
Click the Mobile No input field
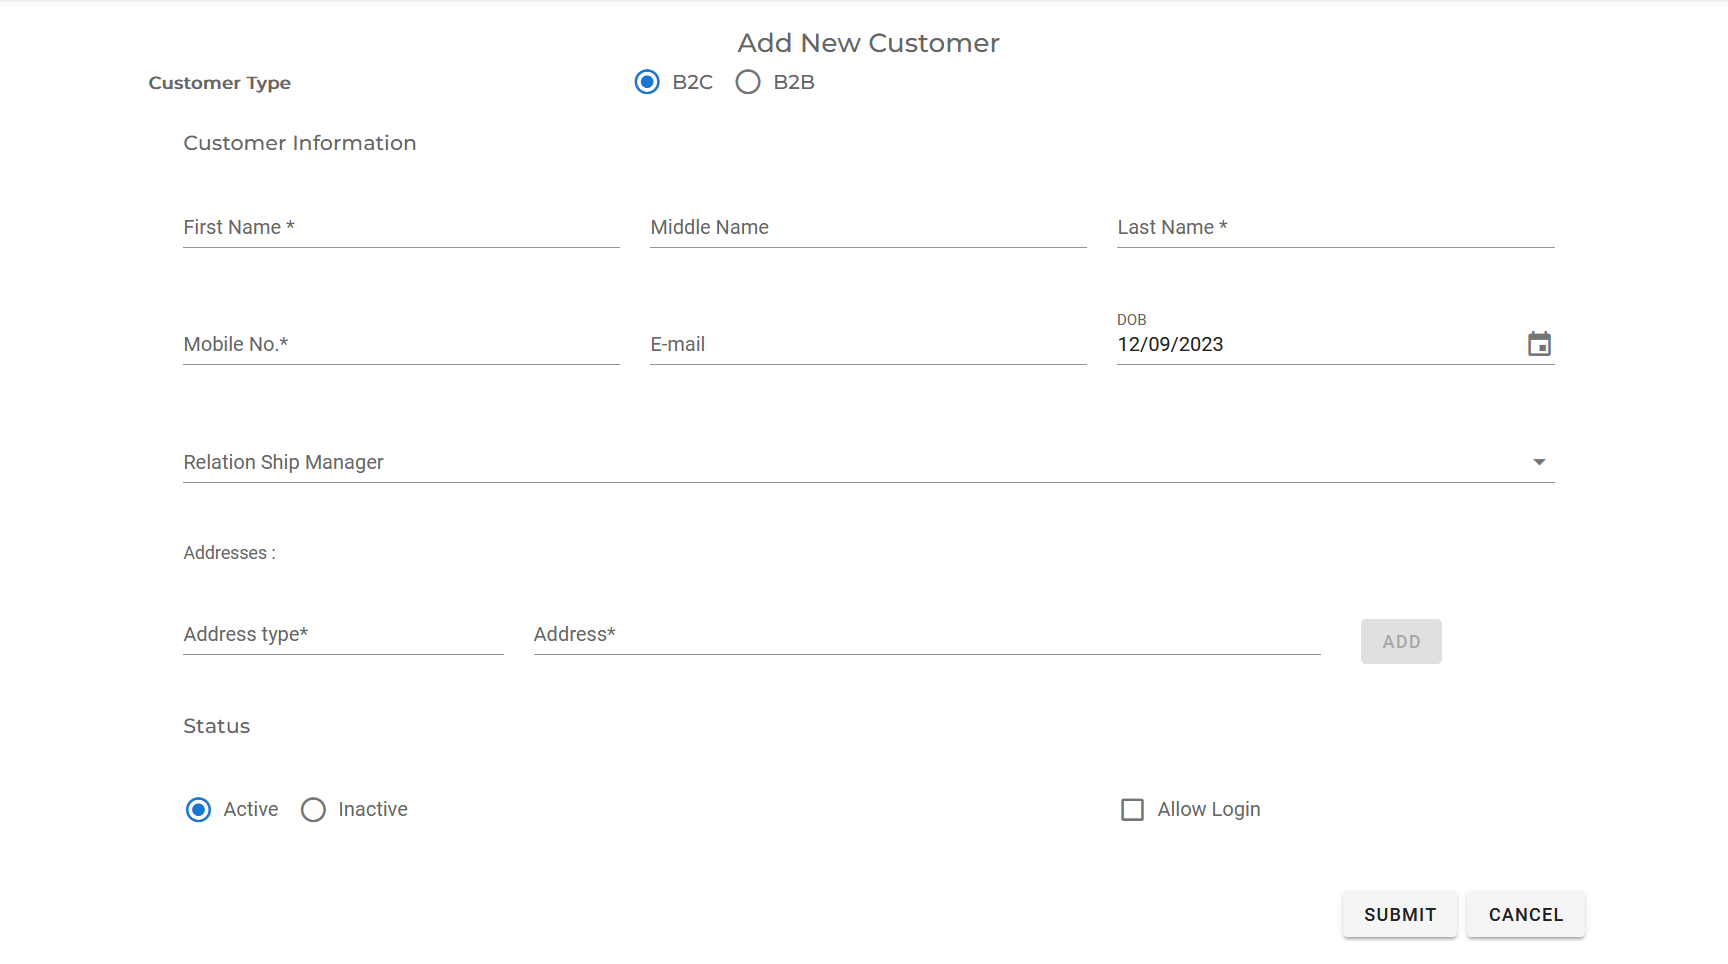tap(400, 343)
